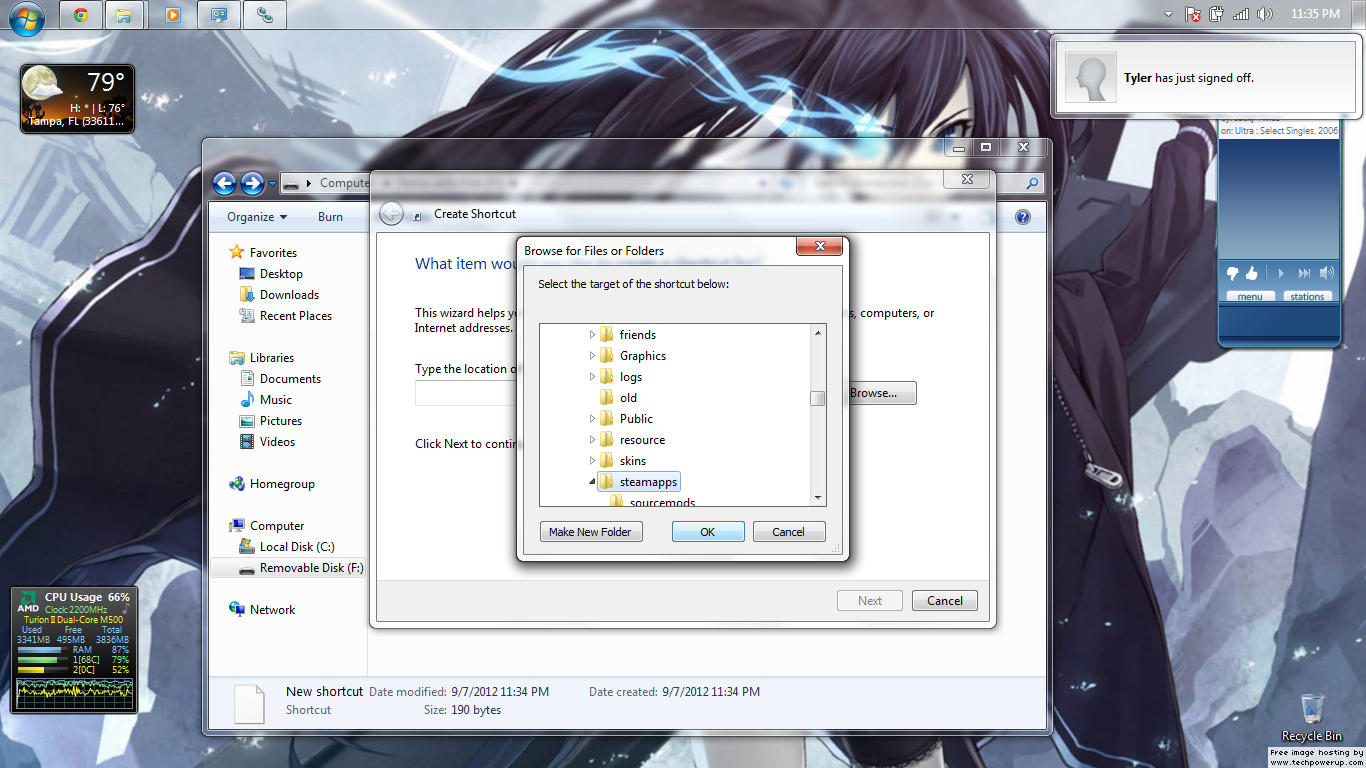This screenshot has height=768, width=1366.
Task: Open recent pages dropdown beside forward arrow
Action: (x=272, y=184)
